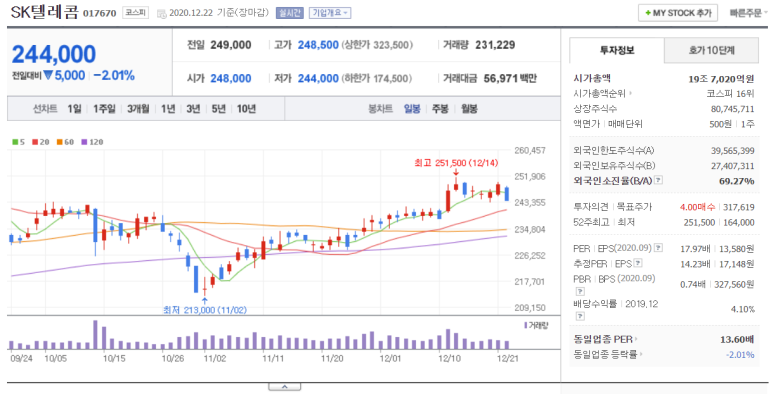The width and height of the screenshot is (773, 394).
Task: Click help icon under PBR BPS(2020.09)
Action: pos(580,291)
